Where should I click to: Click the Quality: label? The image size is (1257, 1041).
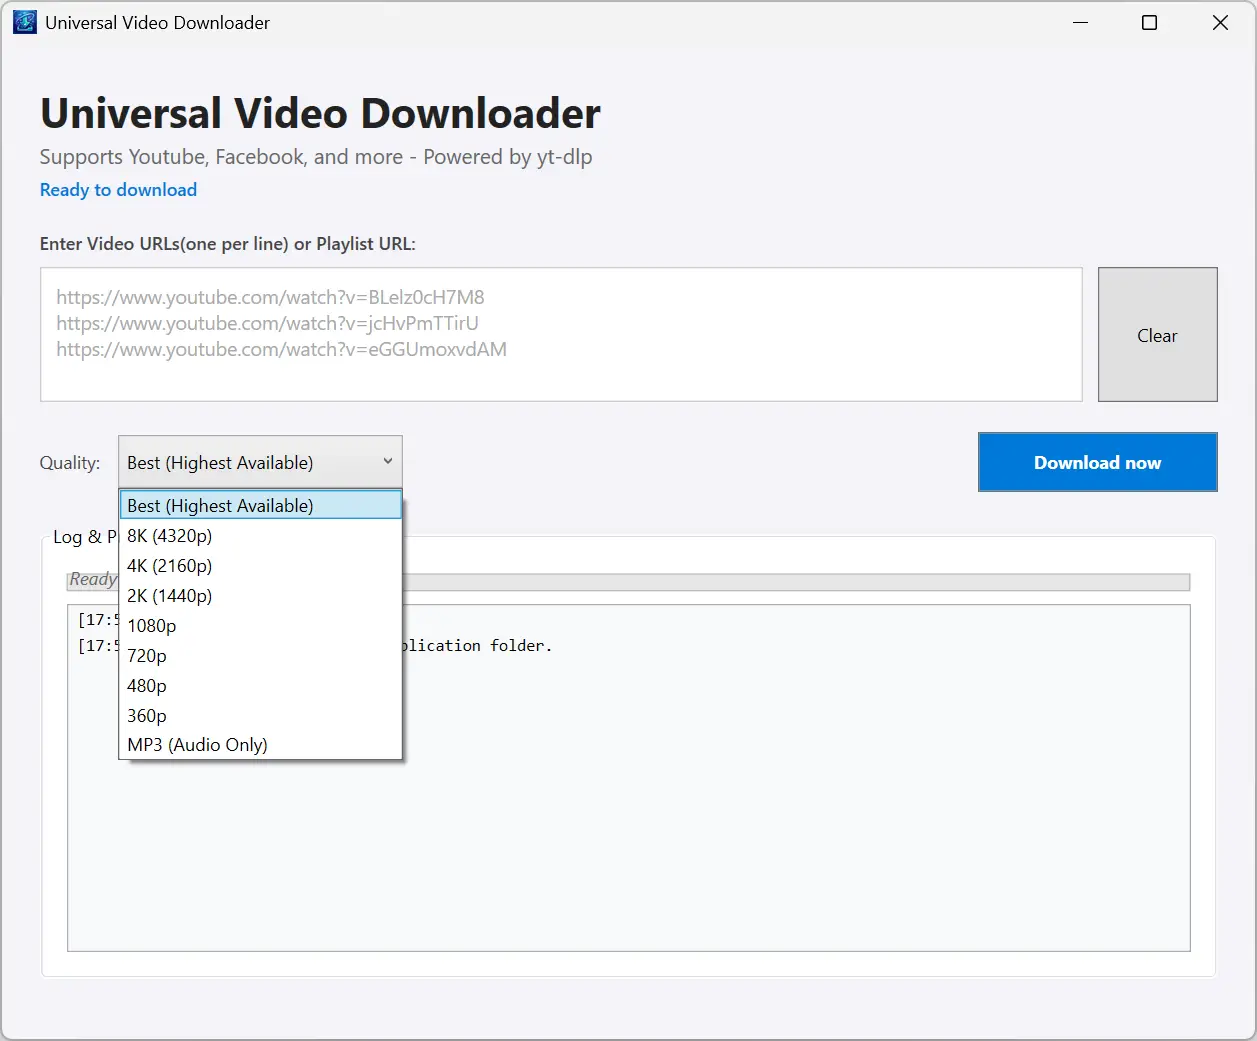[x=70, y=463]
